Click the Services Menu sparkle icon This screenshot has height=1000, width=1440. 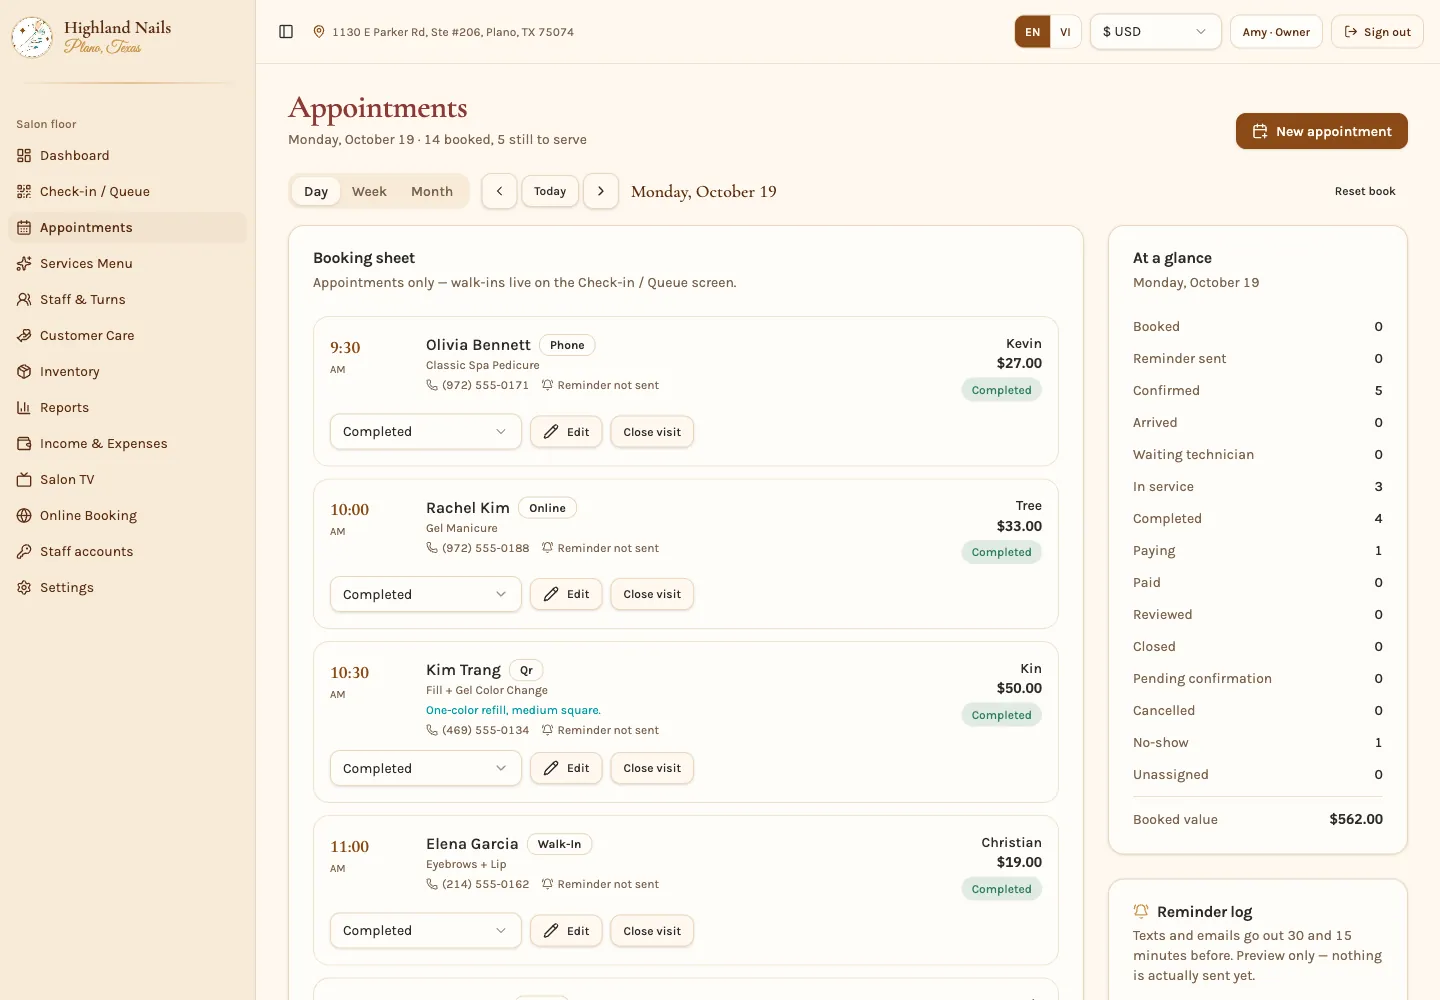pyautogui.click(x=24, y=264)
